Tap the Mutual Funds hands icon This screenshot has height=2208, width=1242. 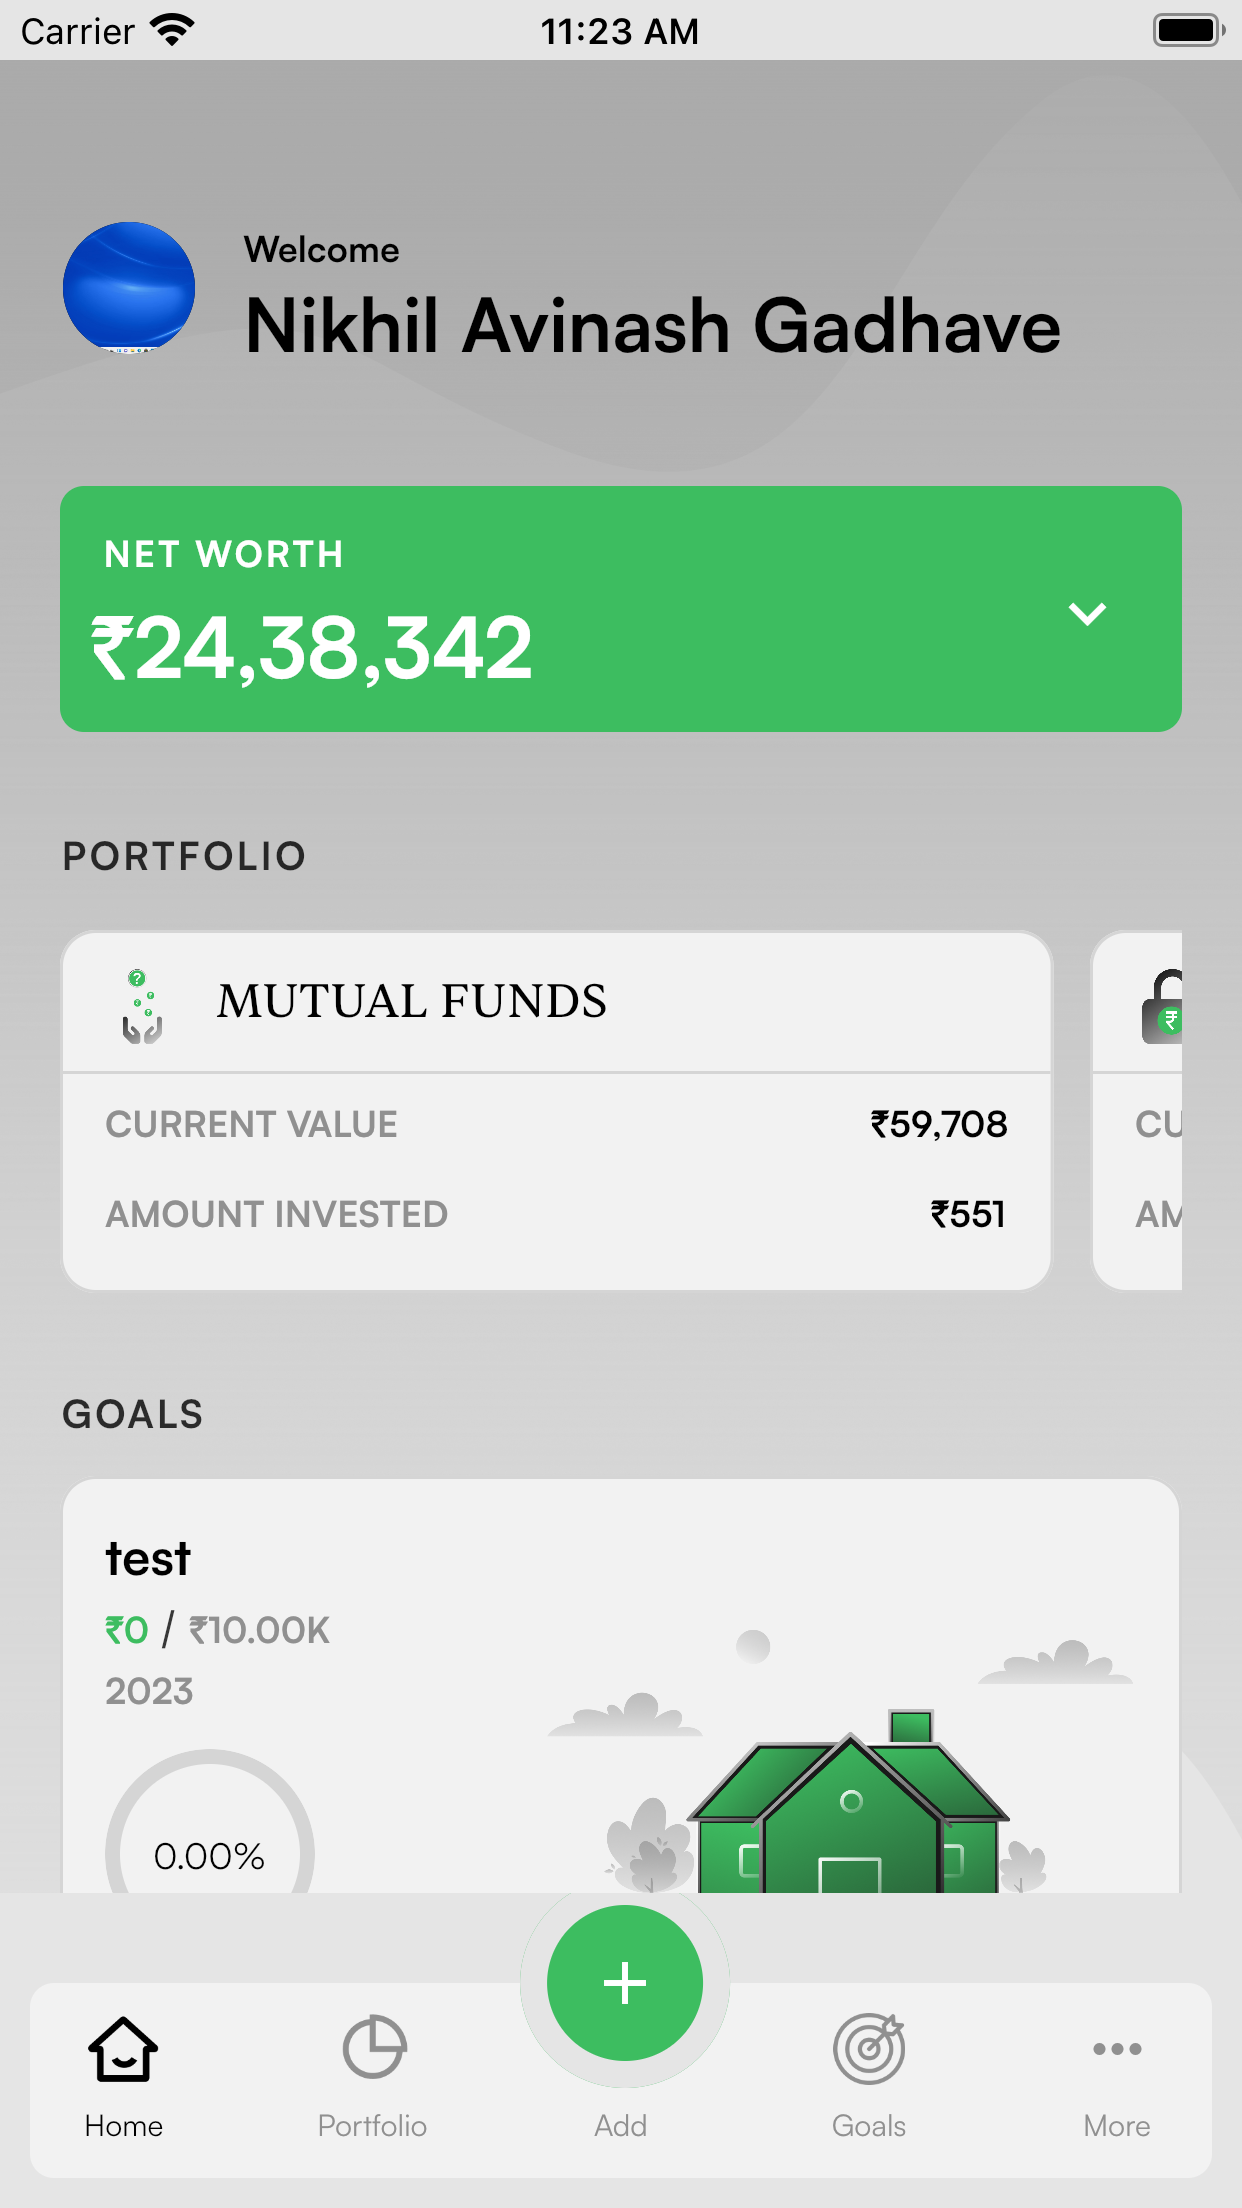(x=142, y=1006)
